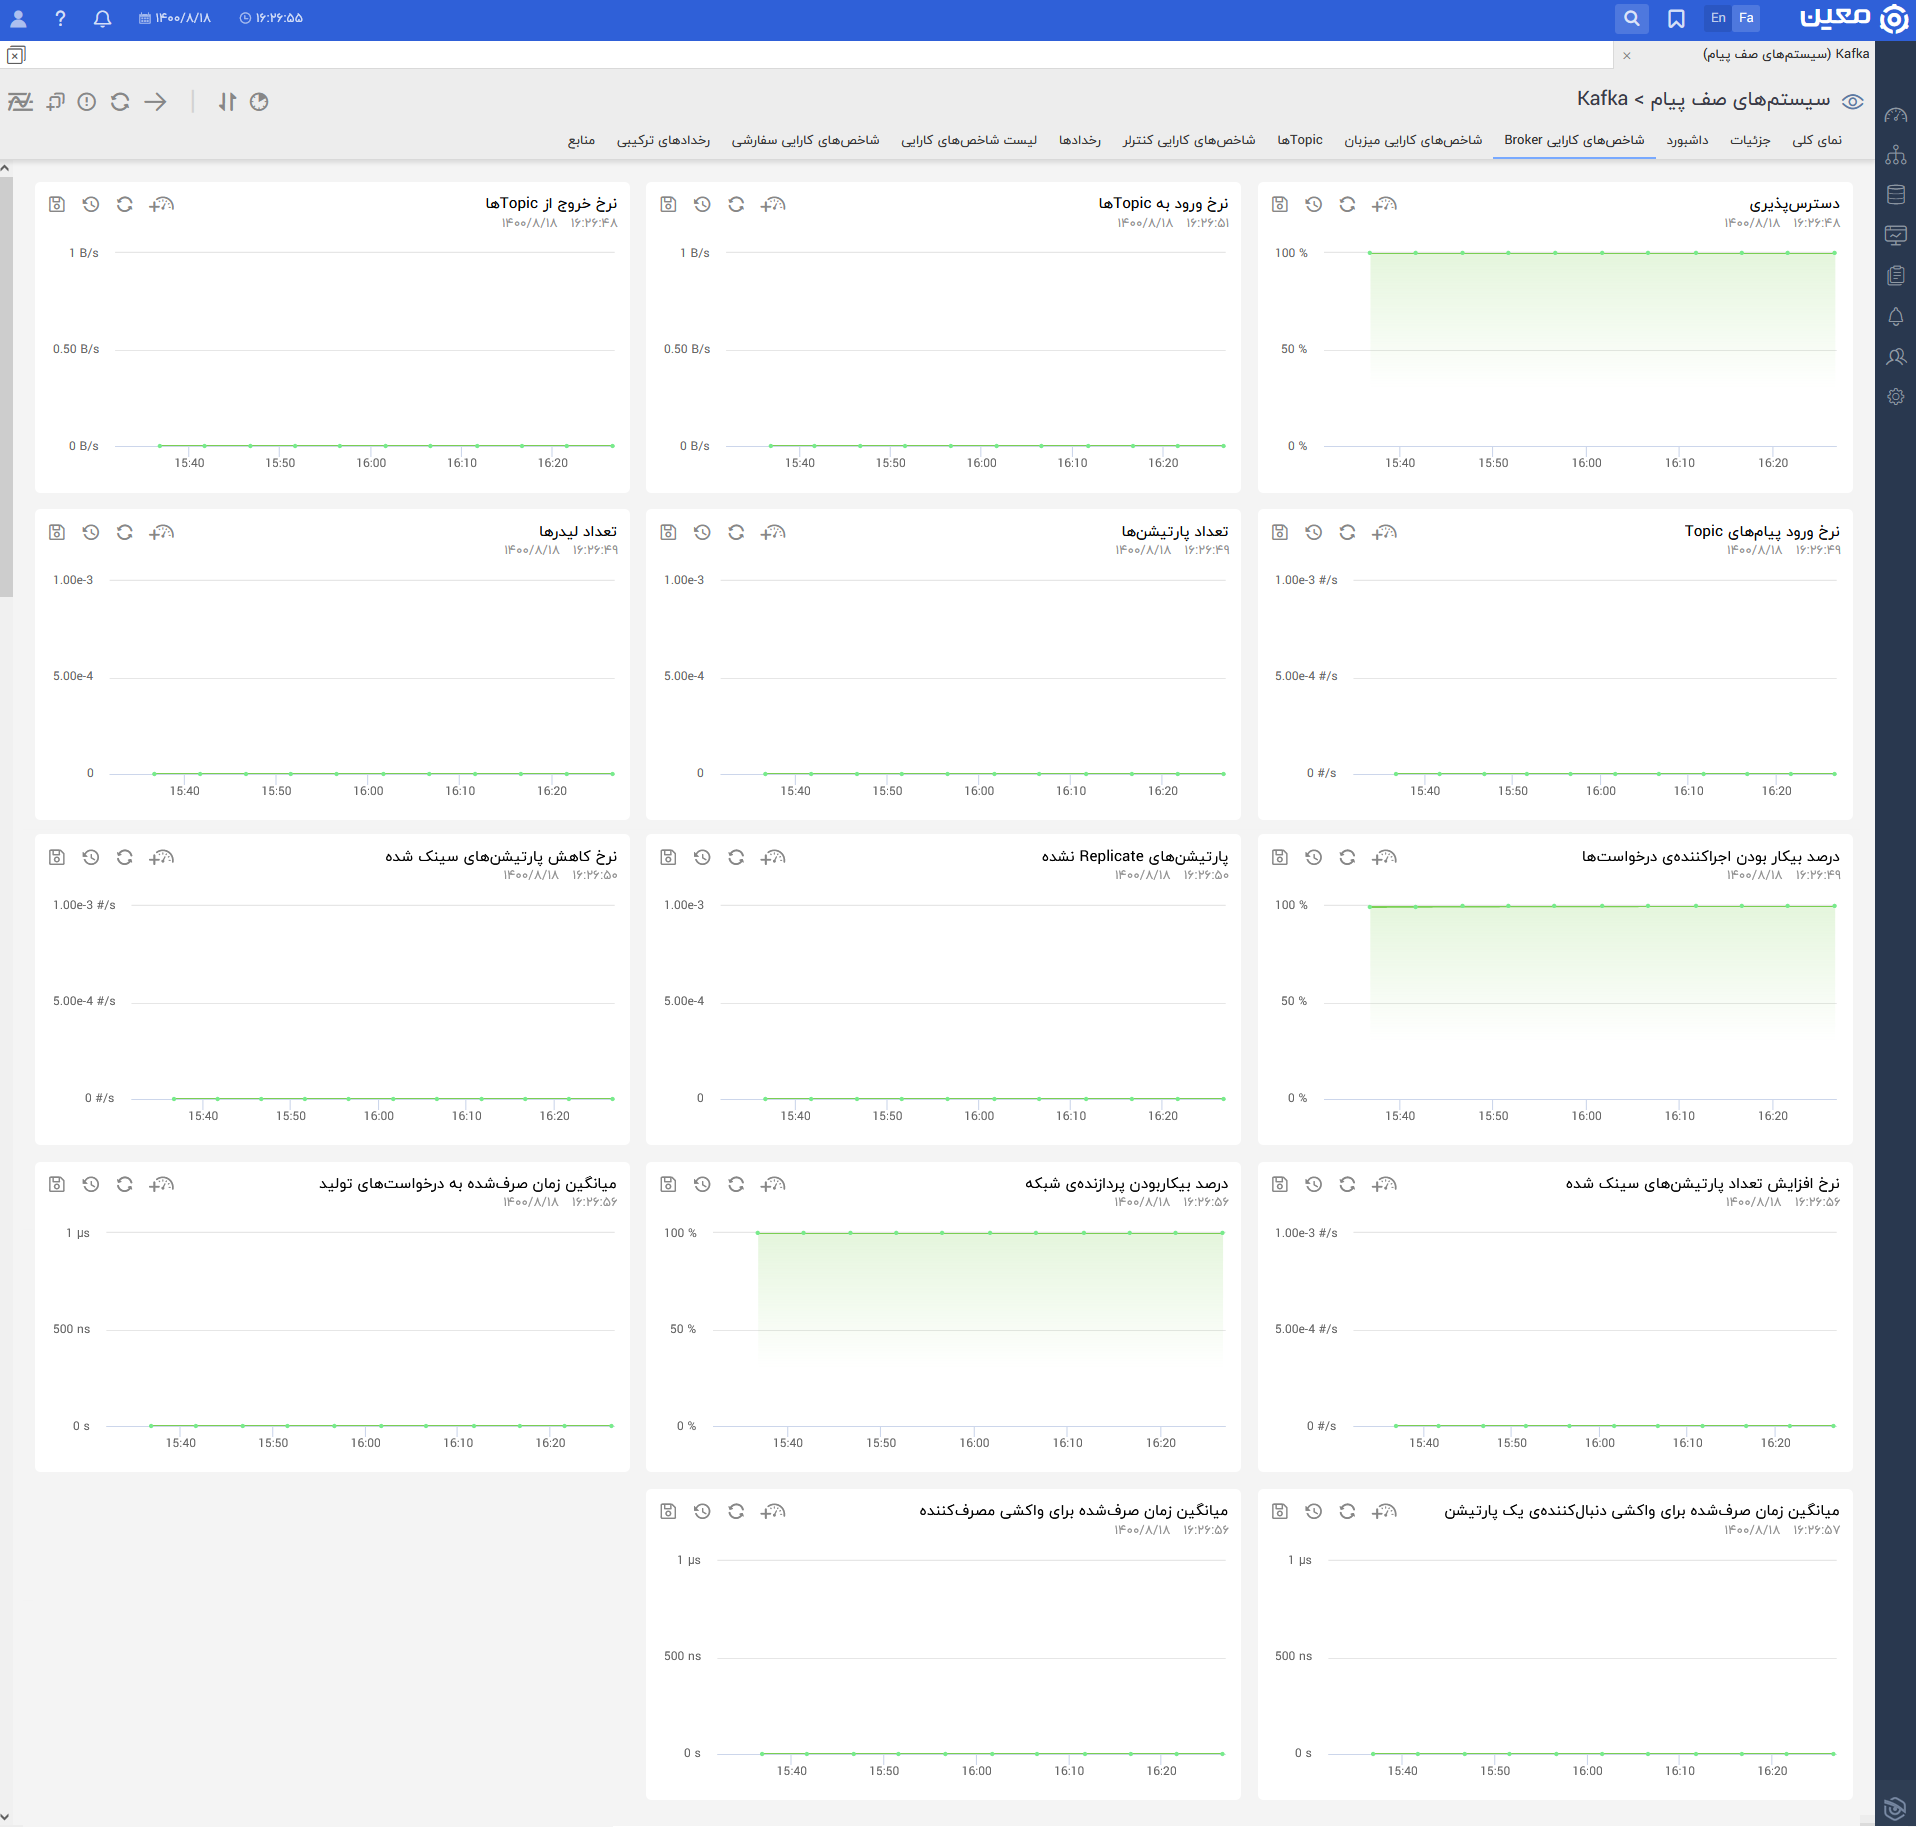The height and width of the screenshot is (1827, 1917).
Task: Select the رخدادهای ترکیبی tab
Action: pos(663,140)
